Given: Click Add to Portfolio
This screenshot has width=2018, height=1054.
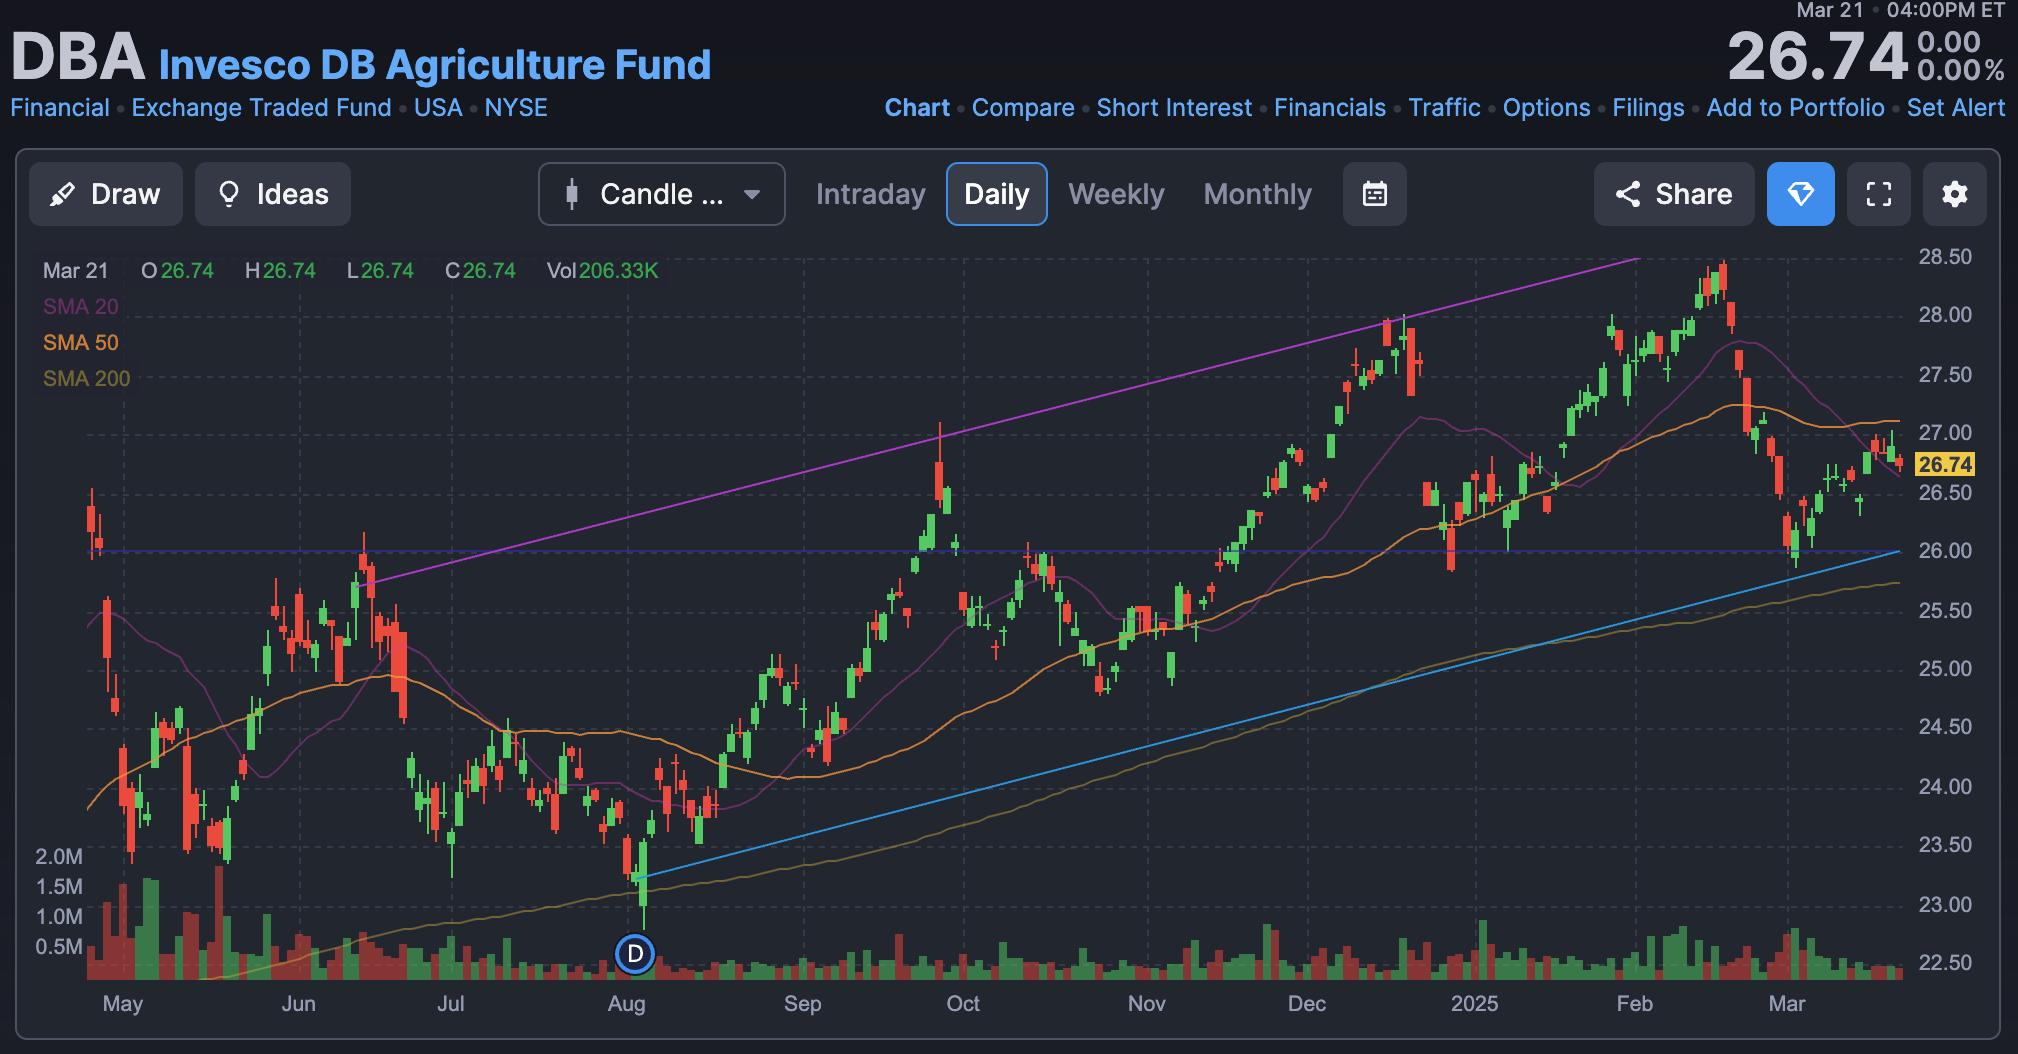Looking at the screenshot, I should click(x=1795, y=108).
